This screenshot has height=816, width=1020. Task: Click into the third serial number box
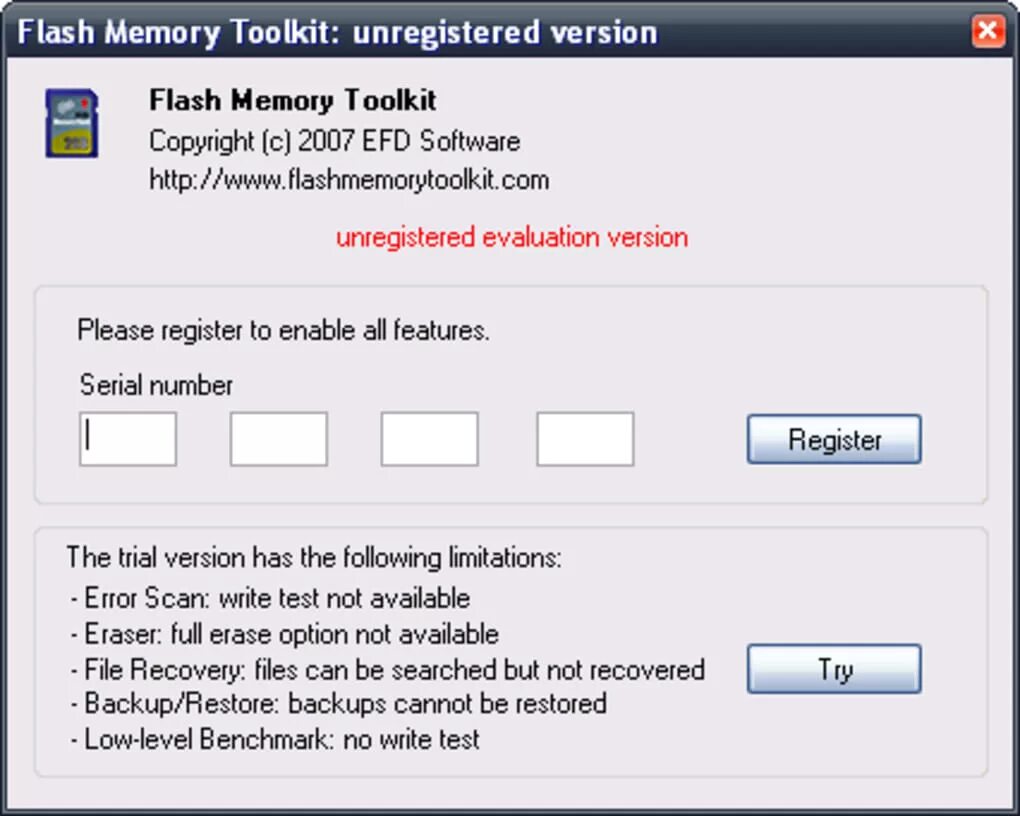pos(429,439)
